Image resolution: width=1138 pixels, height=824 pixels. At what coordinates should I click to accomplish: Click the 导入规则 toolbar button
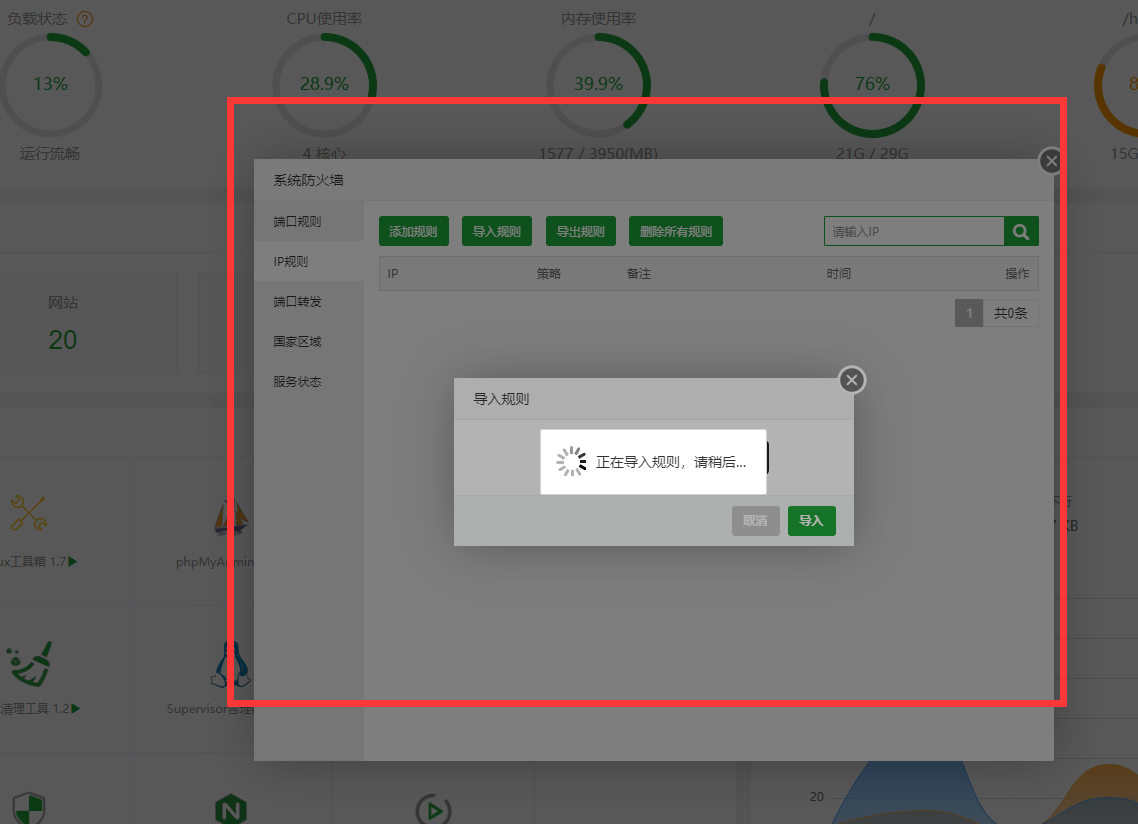pos(497,231)
